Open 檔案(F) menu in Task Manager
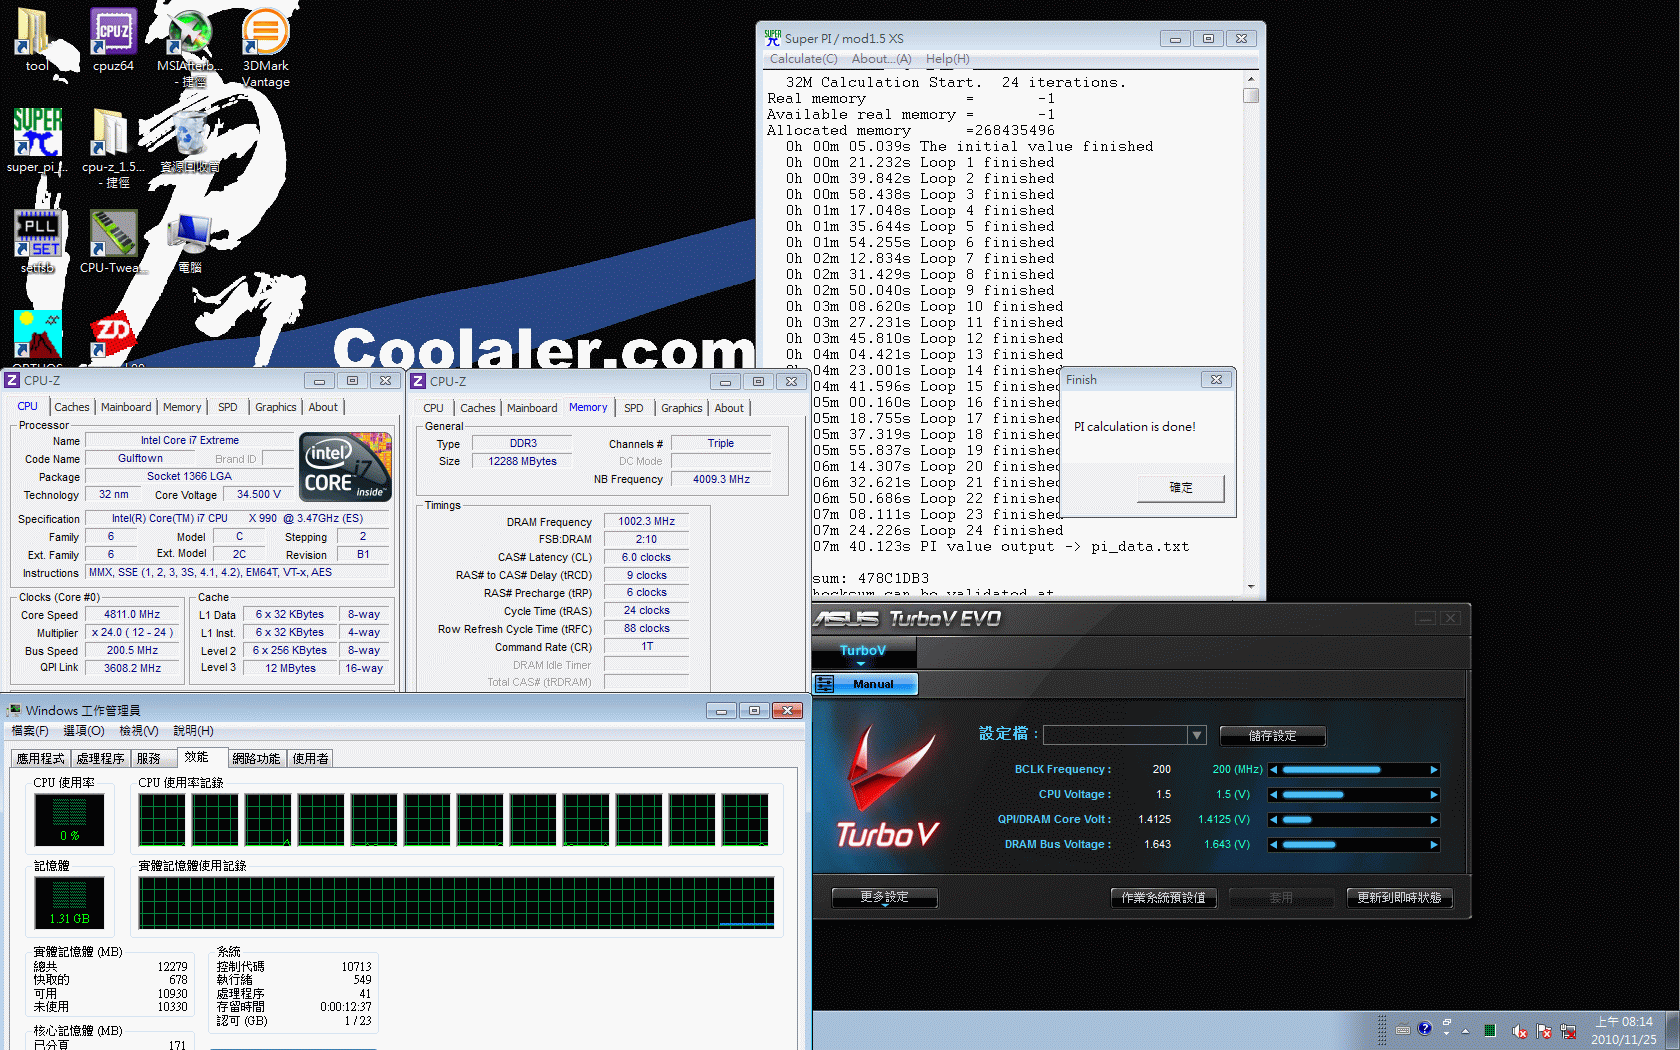1680x1050 pixels. click(30, 731)
